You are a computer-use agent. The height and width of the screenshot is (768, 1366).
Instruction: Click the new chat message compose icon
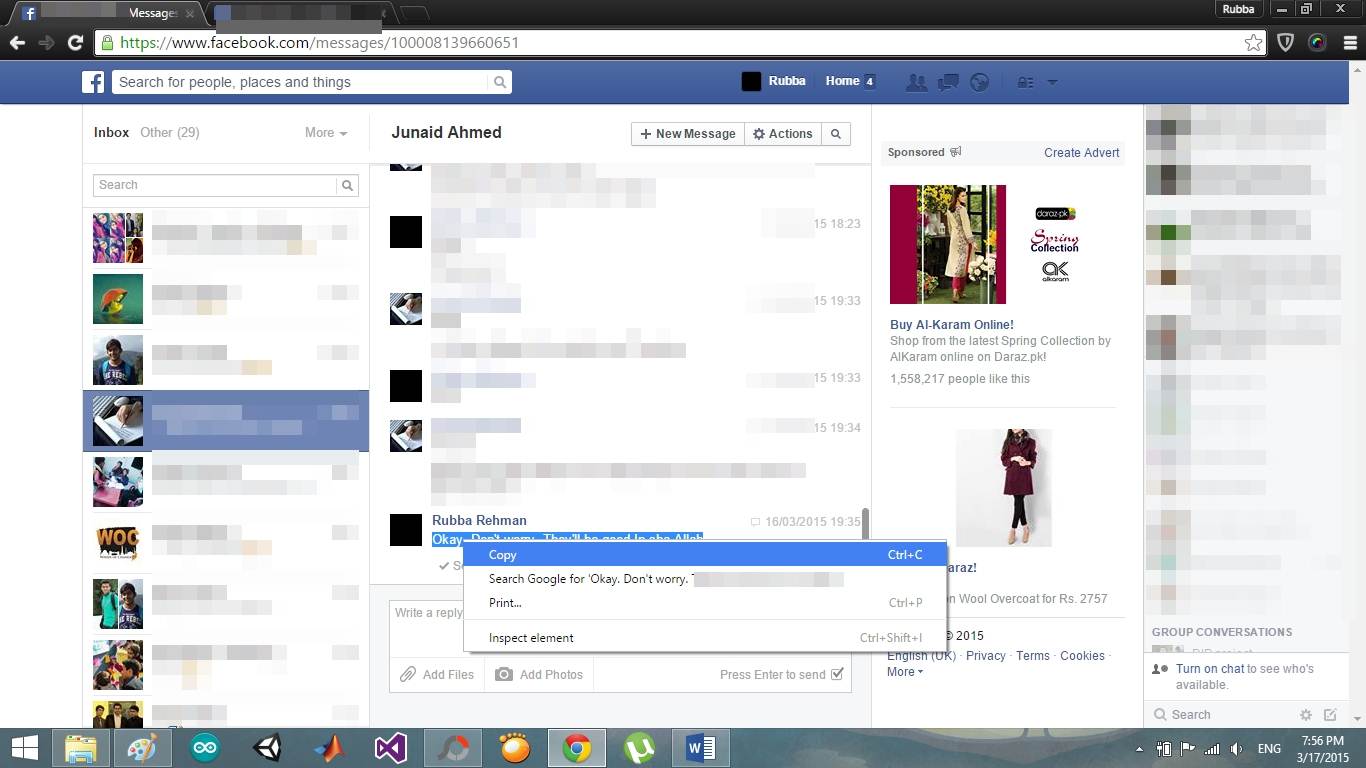[1330, 715]
